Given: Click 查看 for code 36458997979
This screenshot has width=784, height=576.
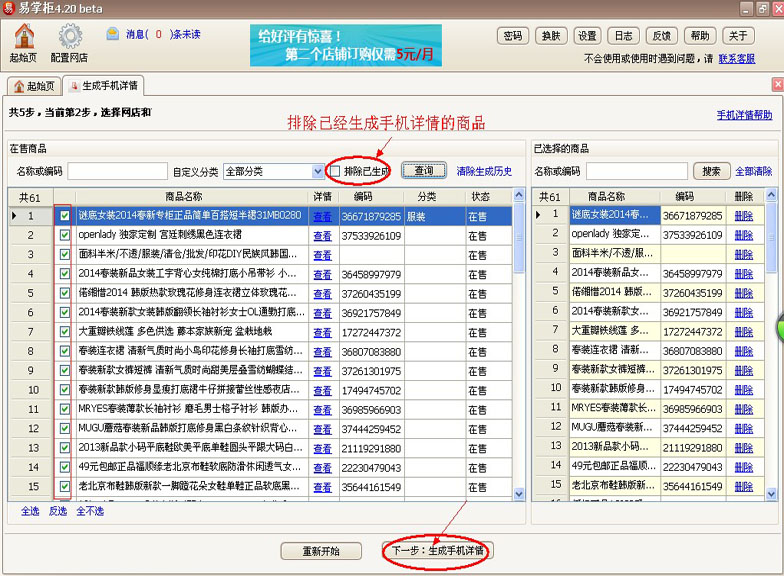Looking at the screenshot, I should click(x=322, y=274).
